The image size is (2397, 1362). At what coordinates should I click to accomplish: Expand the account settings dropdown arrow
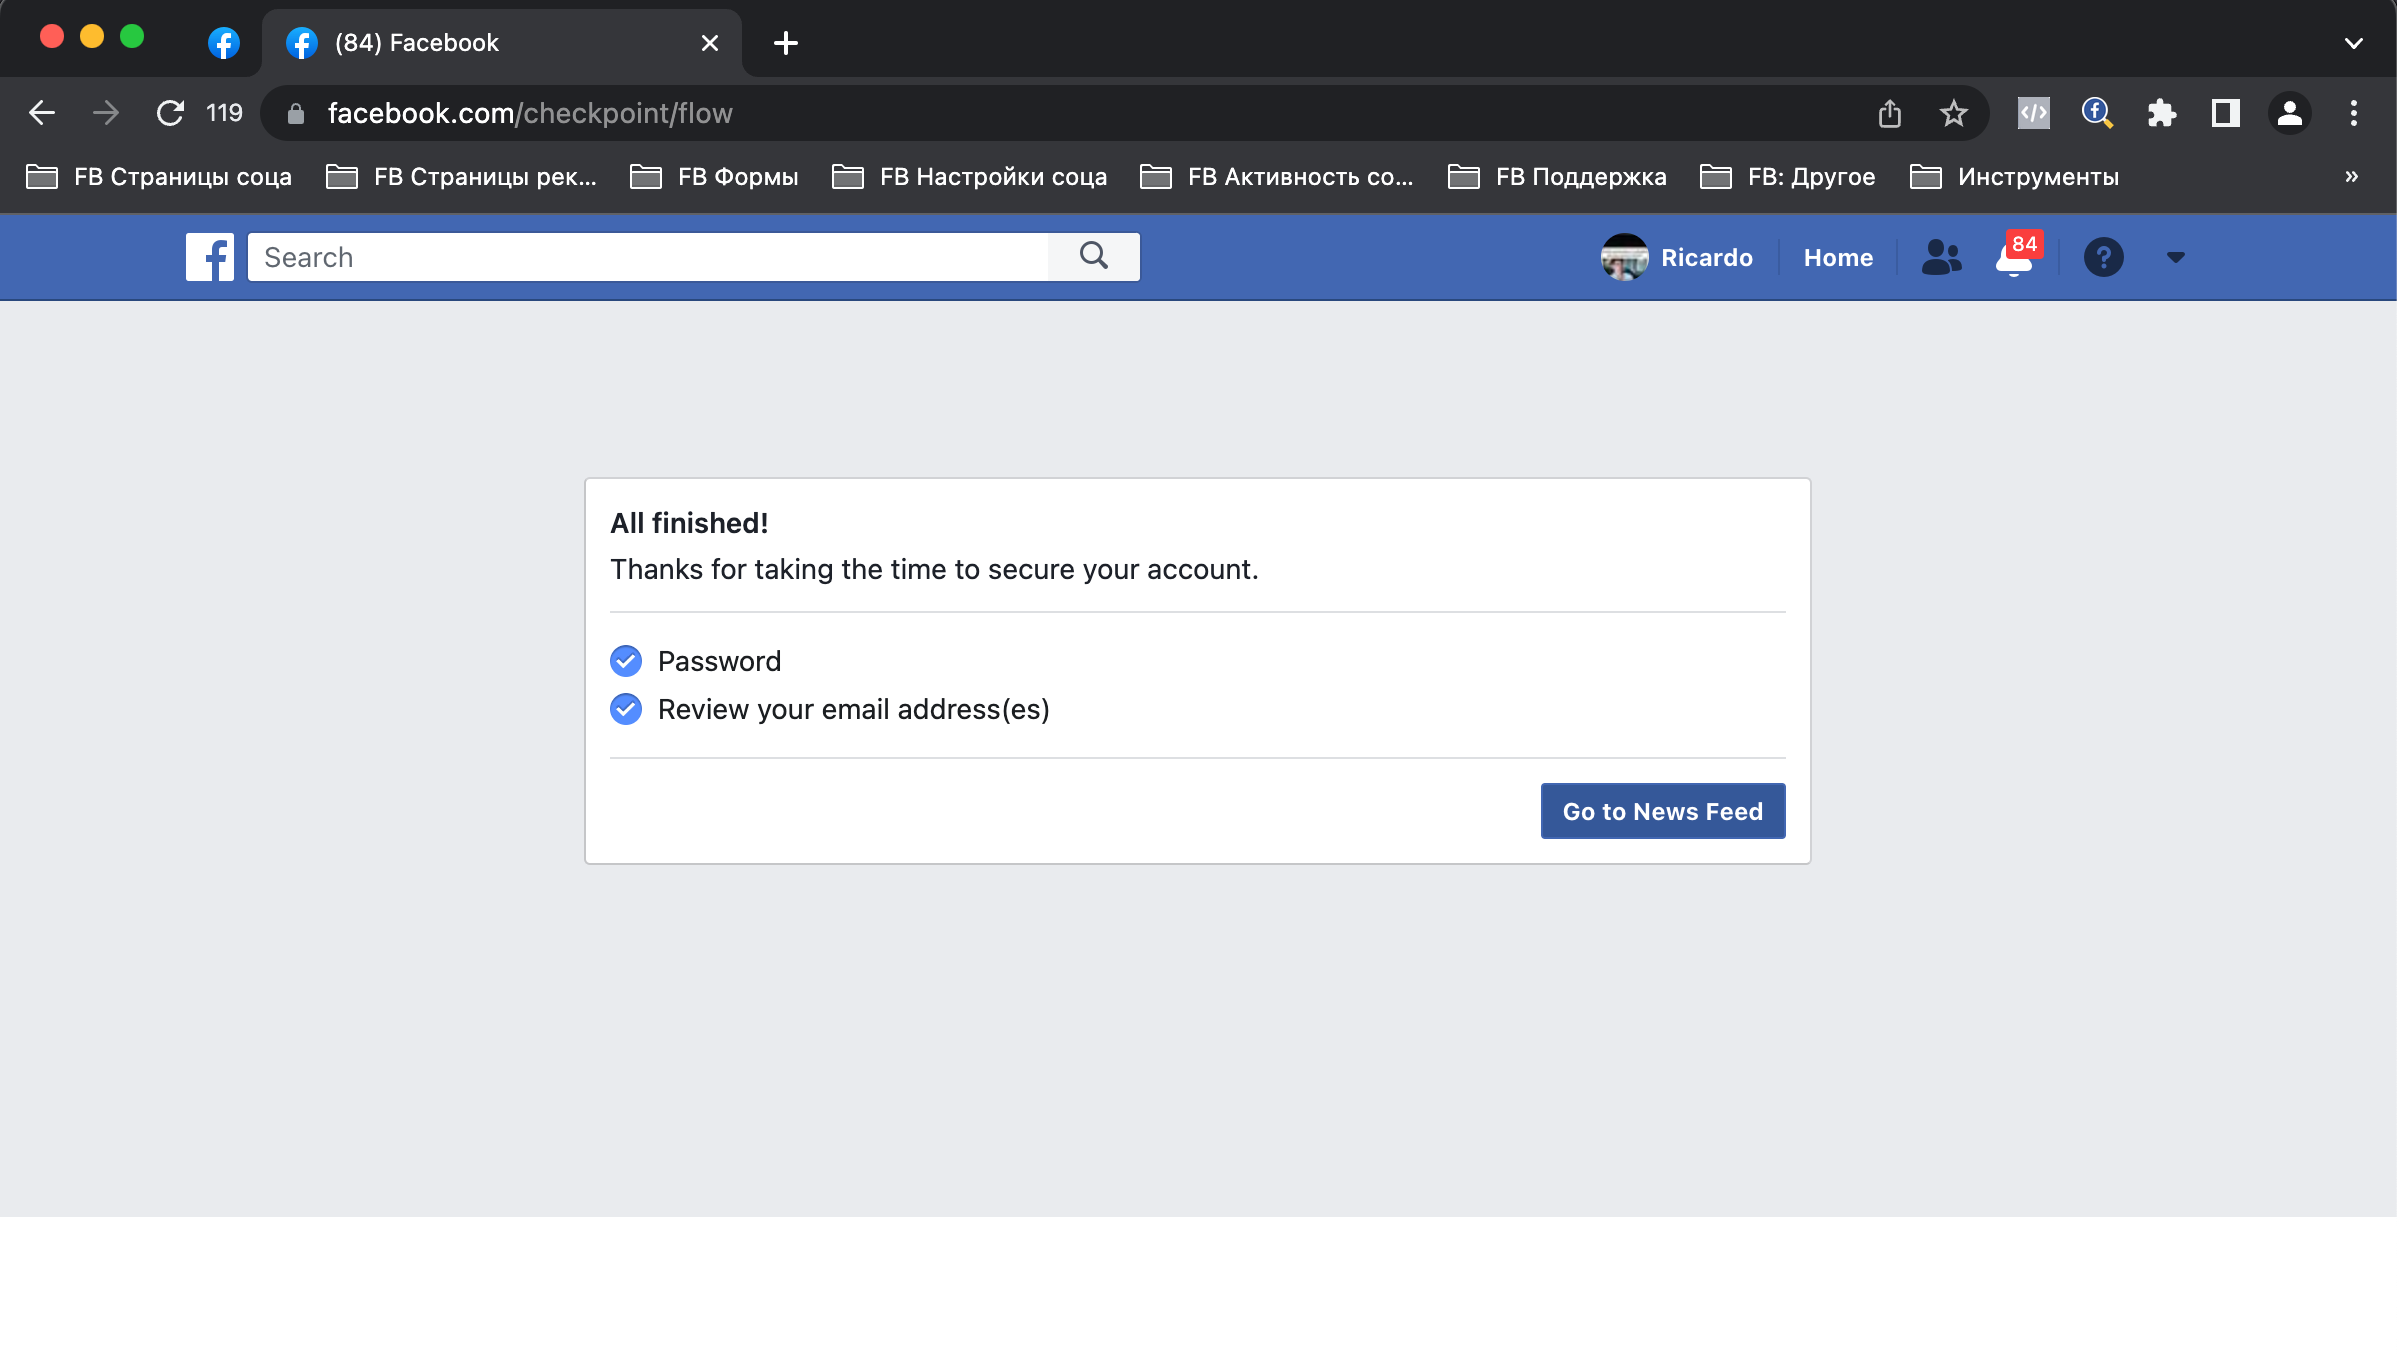[x=2175, y=258]
